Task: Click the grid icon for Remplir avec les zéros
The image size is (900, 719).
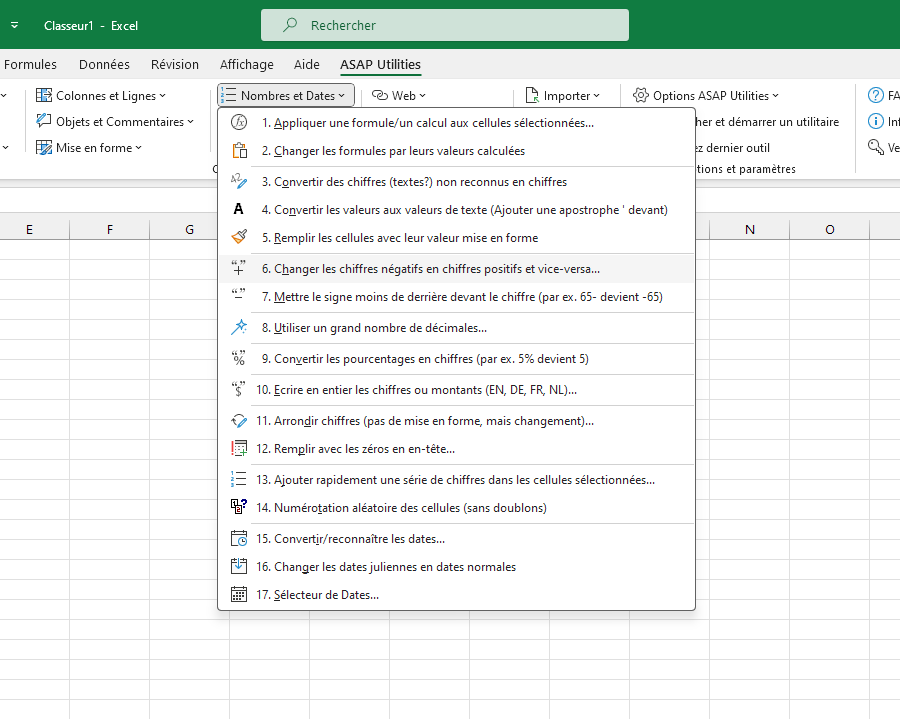Action: 239,448
